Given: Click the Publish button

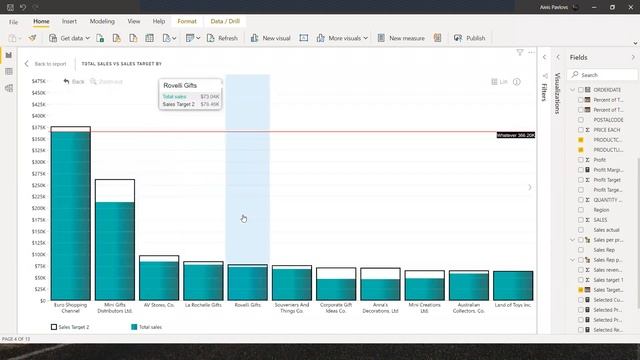Looking at the screenshot, I should coord(469,38).
